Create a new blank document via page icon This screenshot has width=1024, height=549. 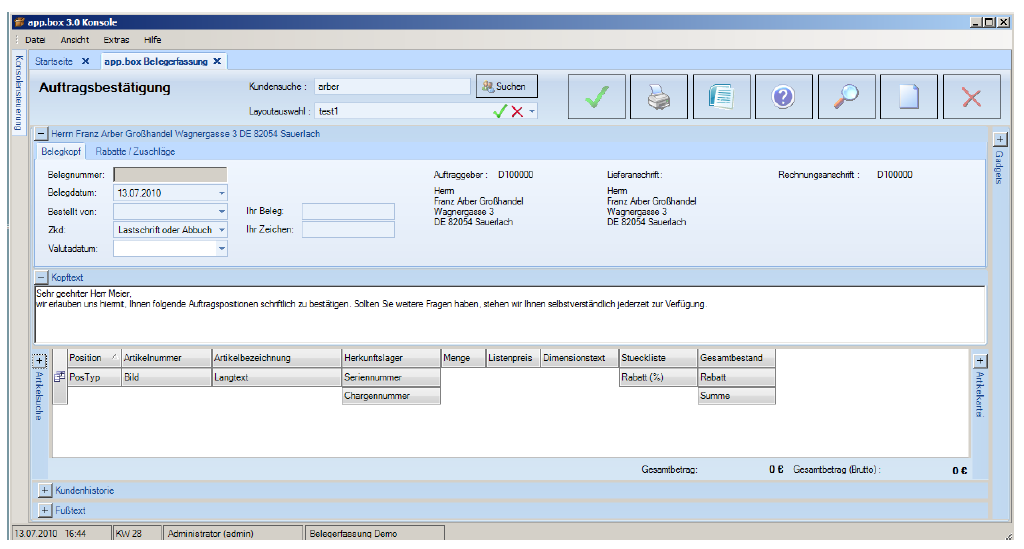[x=908, y=97]
